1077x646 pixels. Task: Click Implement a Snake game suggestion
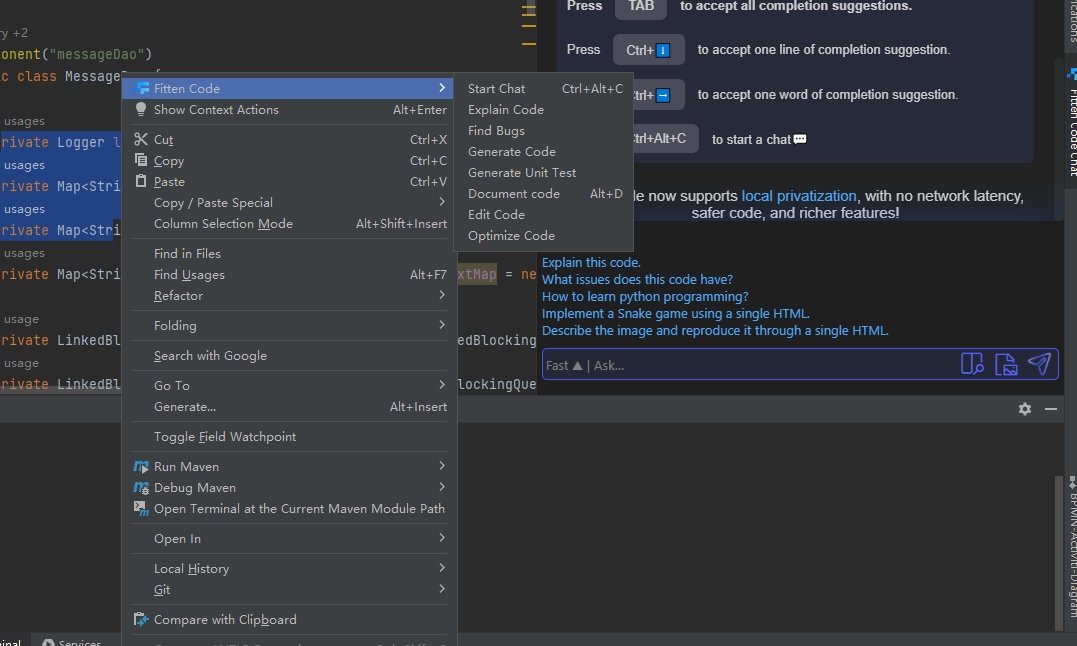tap(676, 314)
